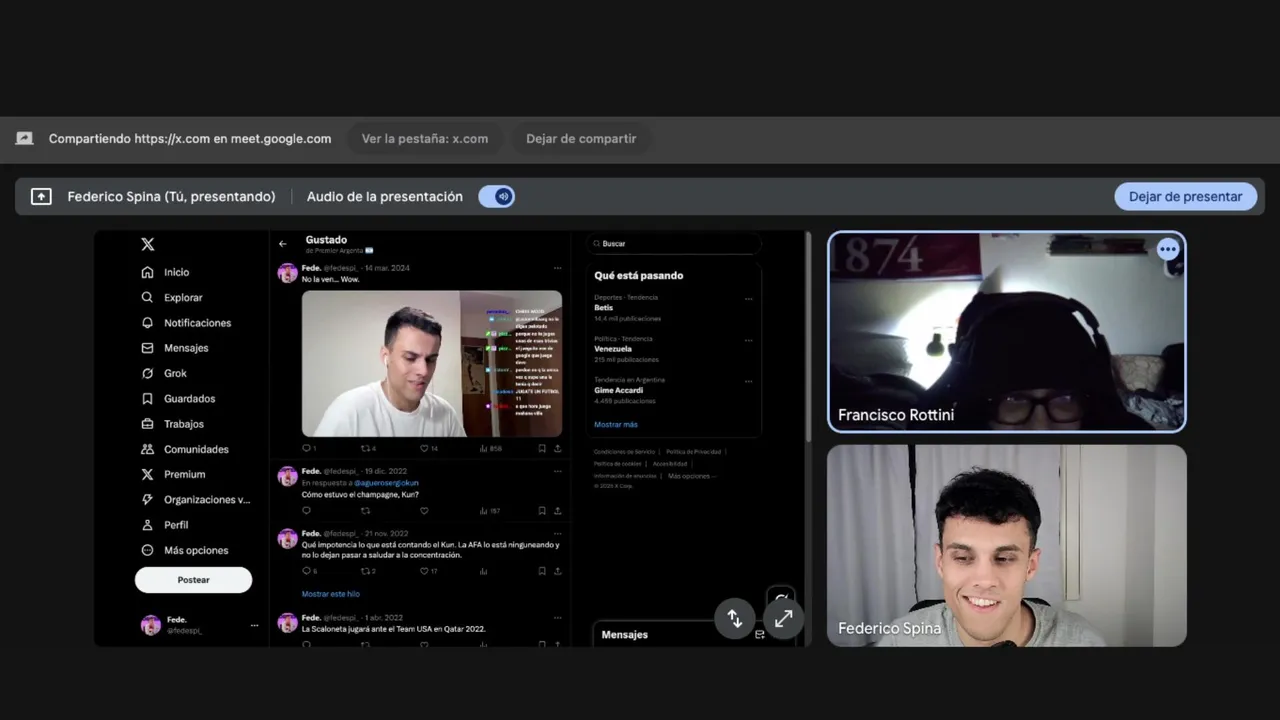This screenshot has height=720, width=1280.
Task: Click Perfil label in X menu
Action: pos(176,525)
